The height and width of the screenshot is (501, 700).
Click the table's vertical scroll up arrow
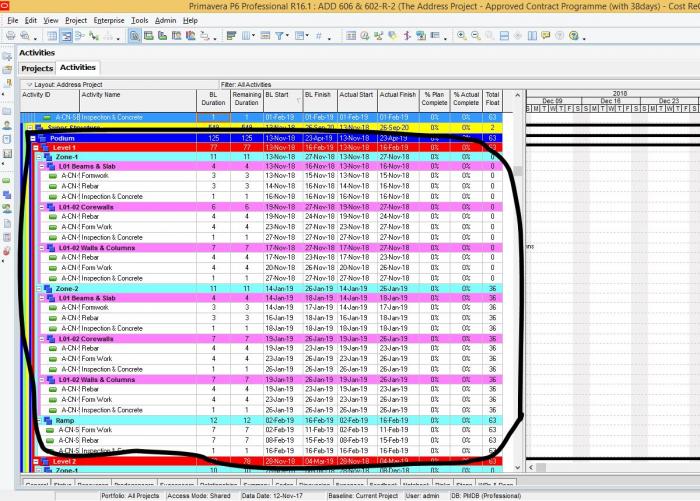point(517,95)
